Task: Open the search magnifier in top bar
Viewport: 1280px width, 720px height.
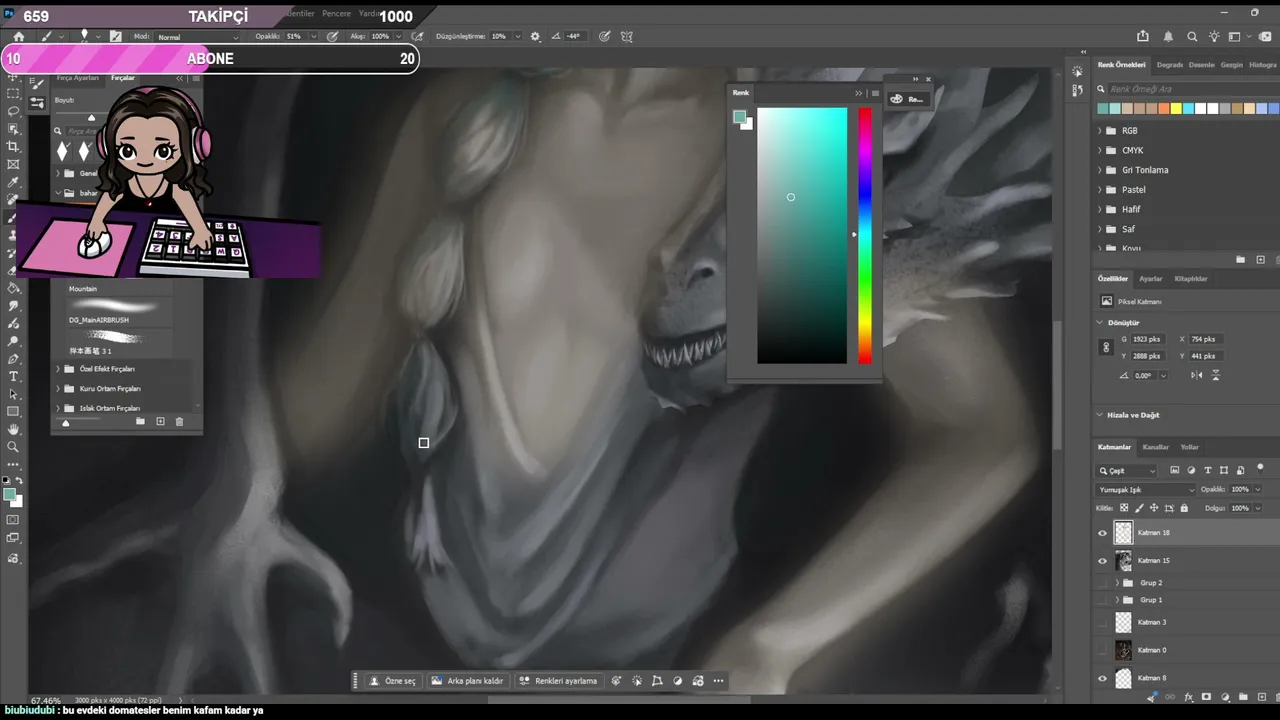Action: point(1192,36)
